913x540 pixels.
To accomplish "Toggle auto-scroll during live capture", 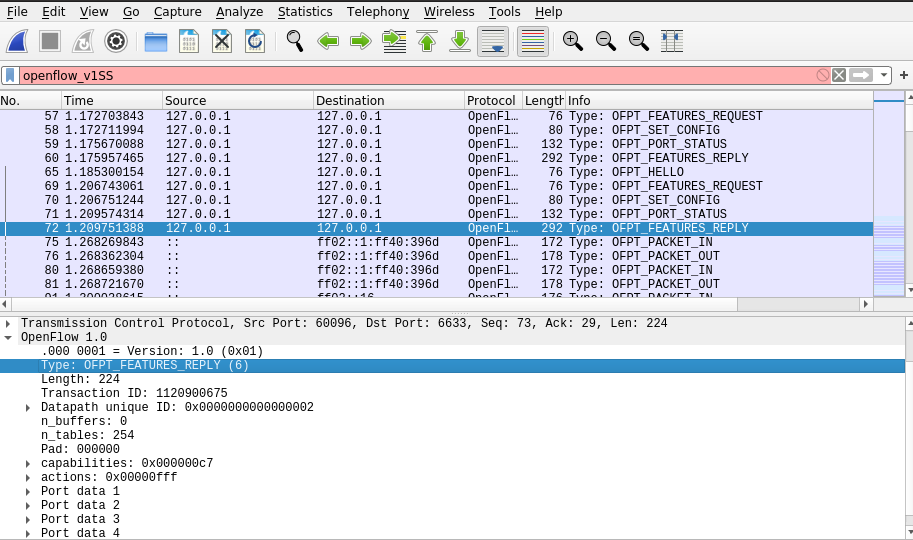I will (493, 41).
